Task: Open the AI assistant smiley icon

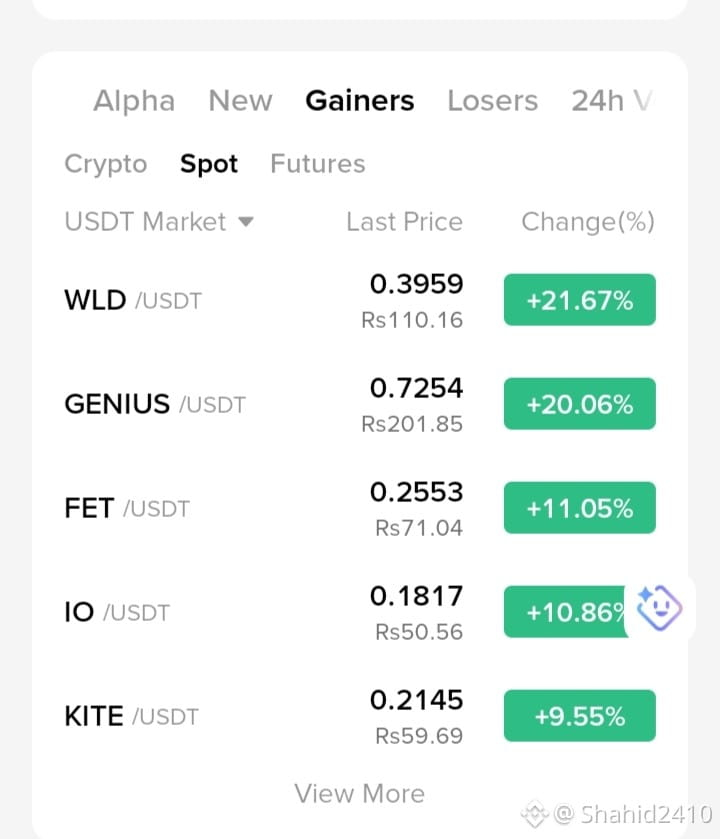Action: 658,608
